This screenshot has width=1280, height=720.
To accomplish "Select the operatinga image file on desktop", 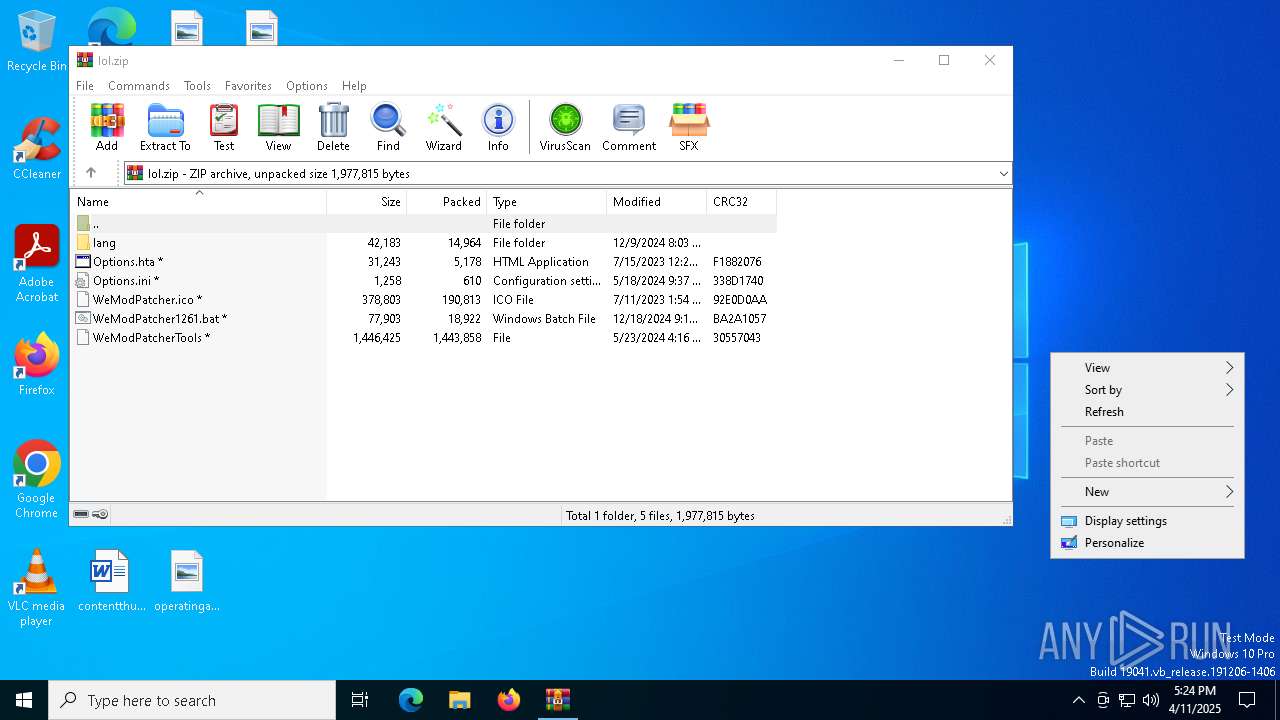I will coord(187,581).
